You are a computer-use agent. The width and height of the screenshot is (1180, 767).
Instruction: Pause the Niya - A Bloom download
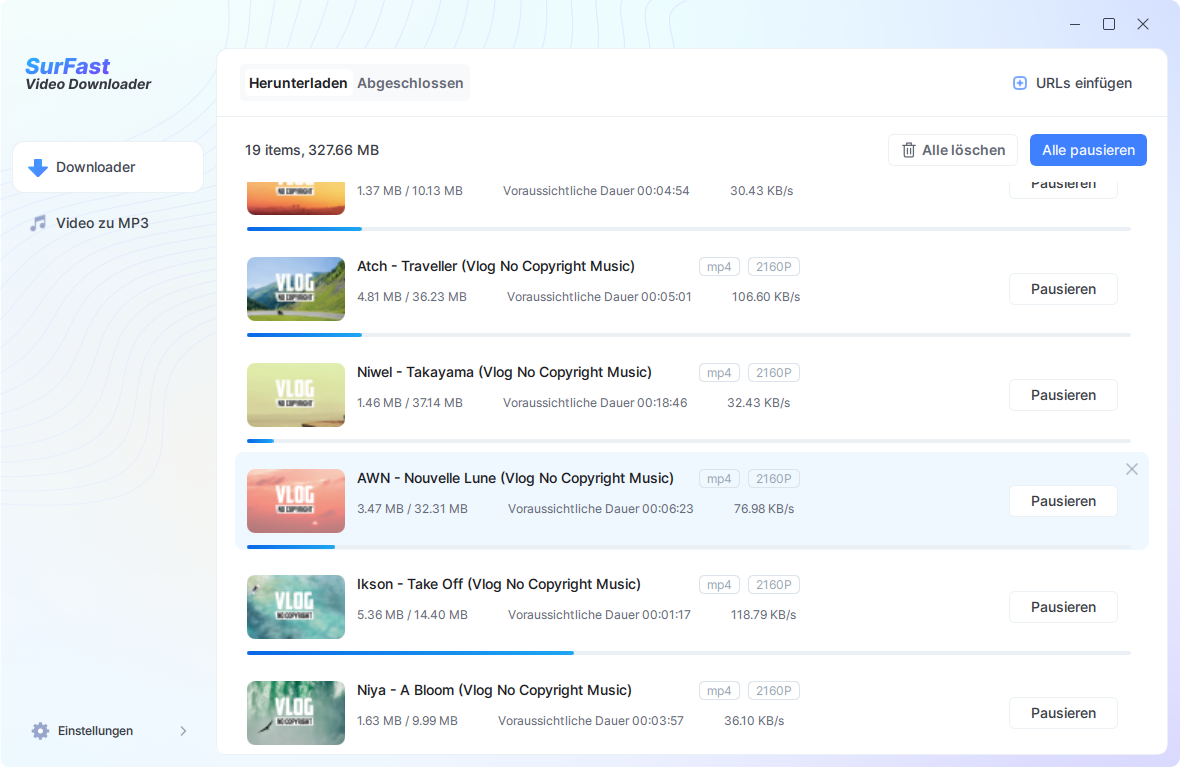tap(1062, 713)
